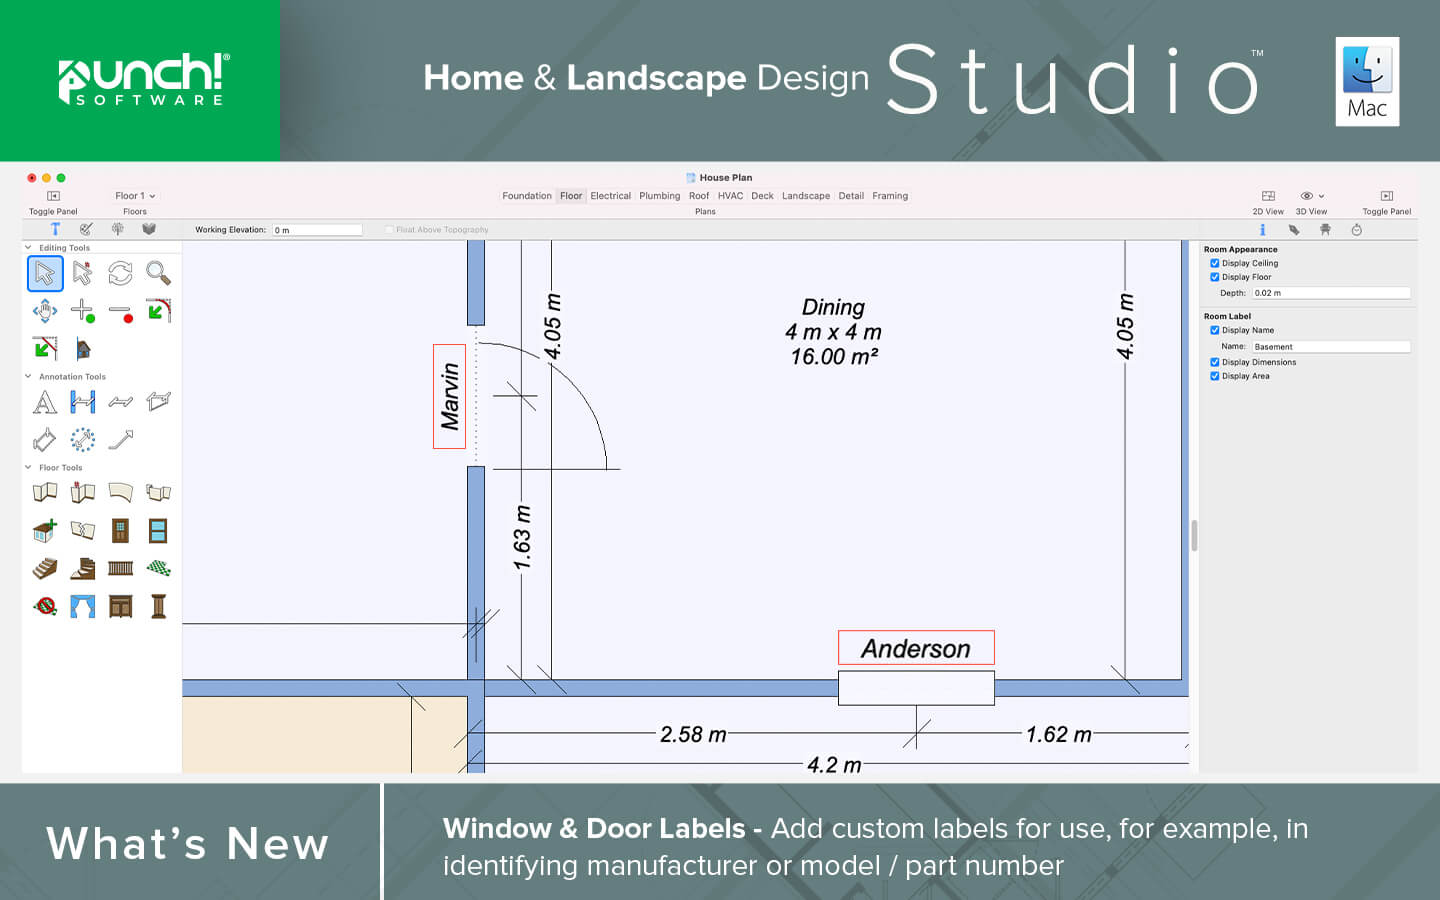The width and height of the screenshot is (1440, 900).
Task: Collapse the Annotation Tools section
Action: [28, 376]
